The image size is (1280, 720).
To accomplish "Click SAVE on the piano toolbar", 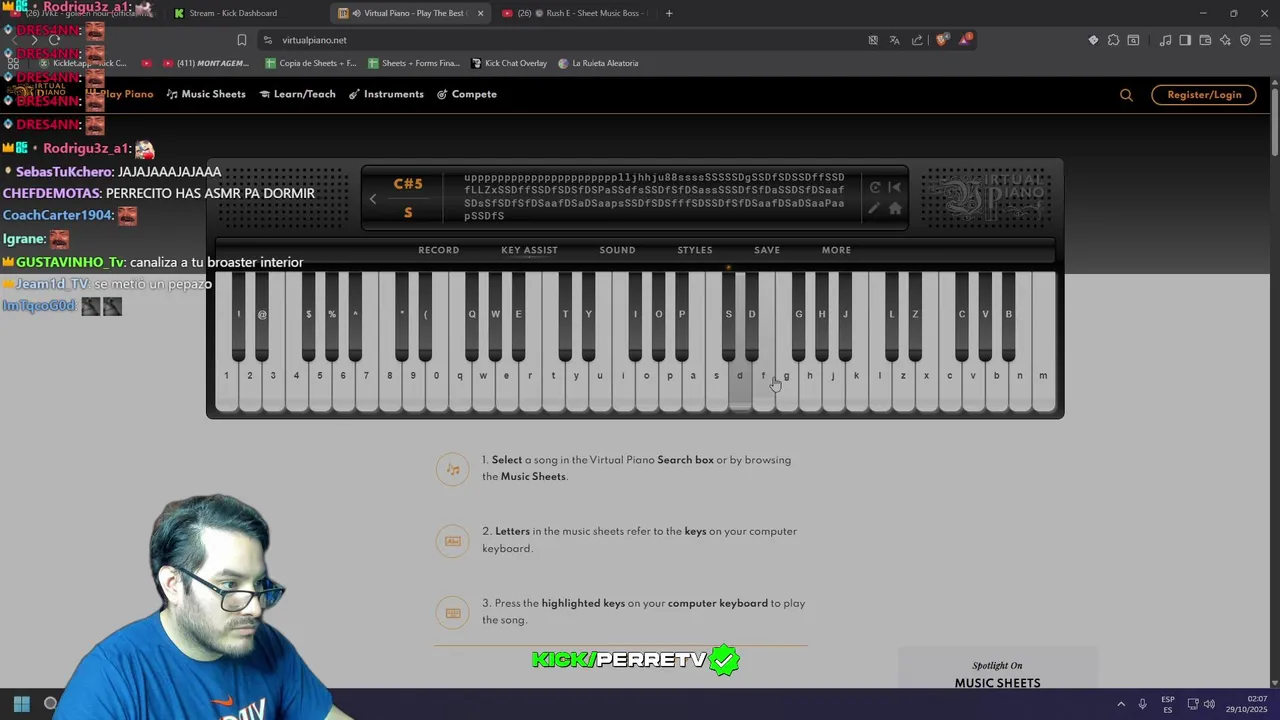I will pos(767,250).
